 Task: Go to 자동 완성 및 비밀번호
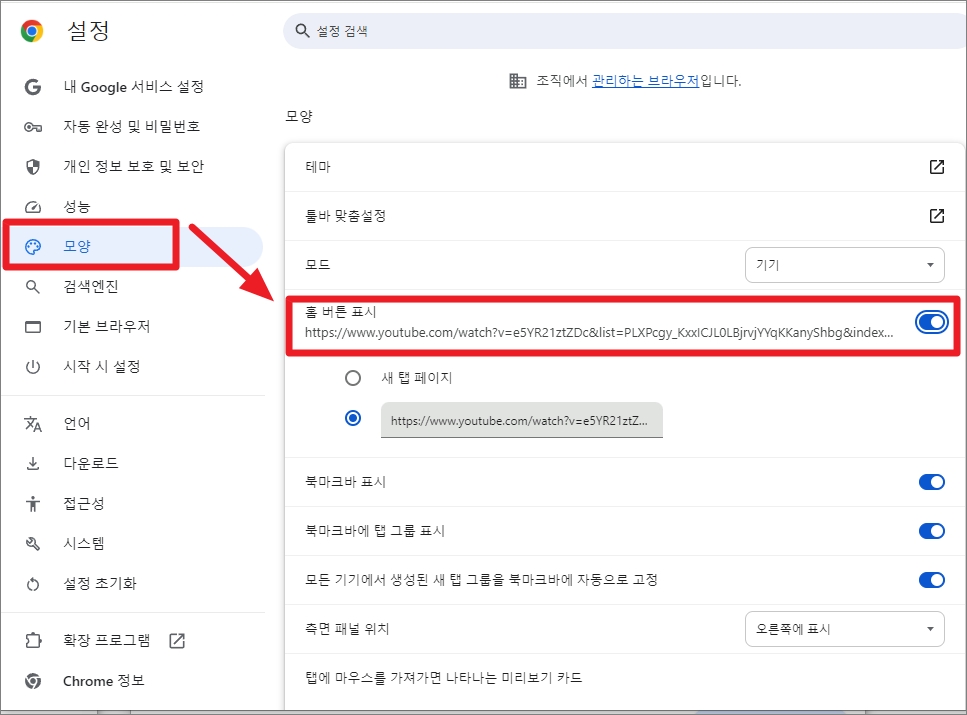133,127
